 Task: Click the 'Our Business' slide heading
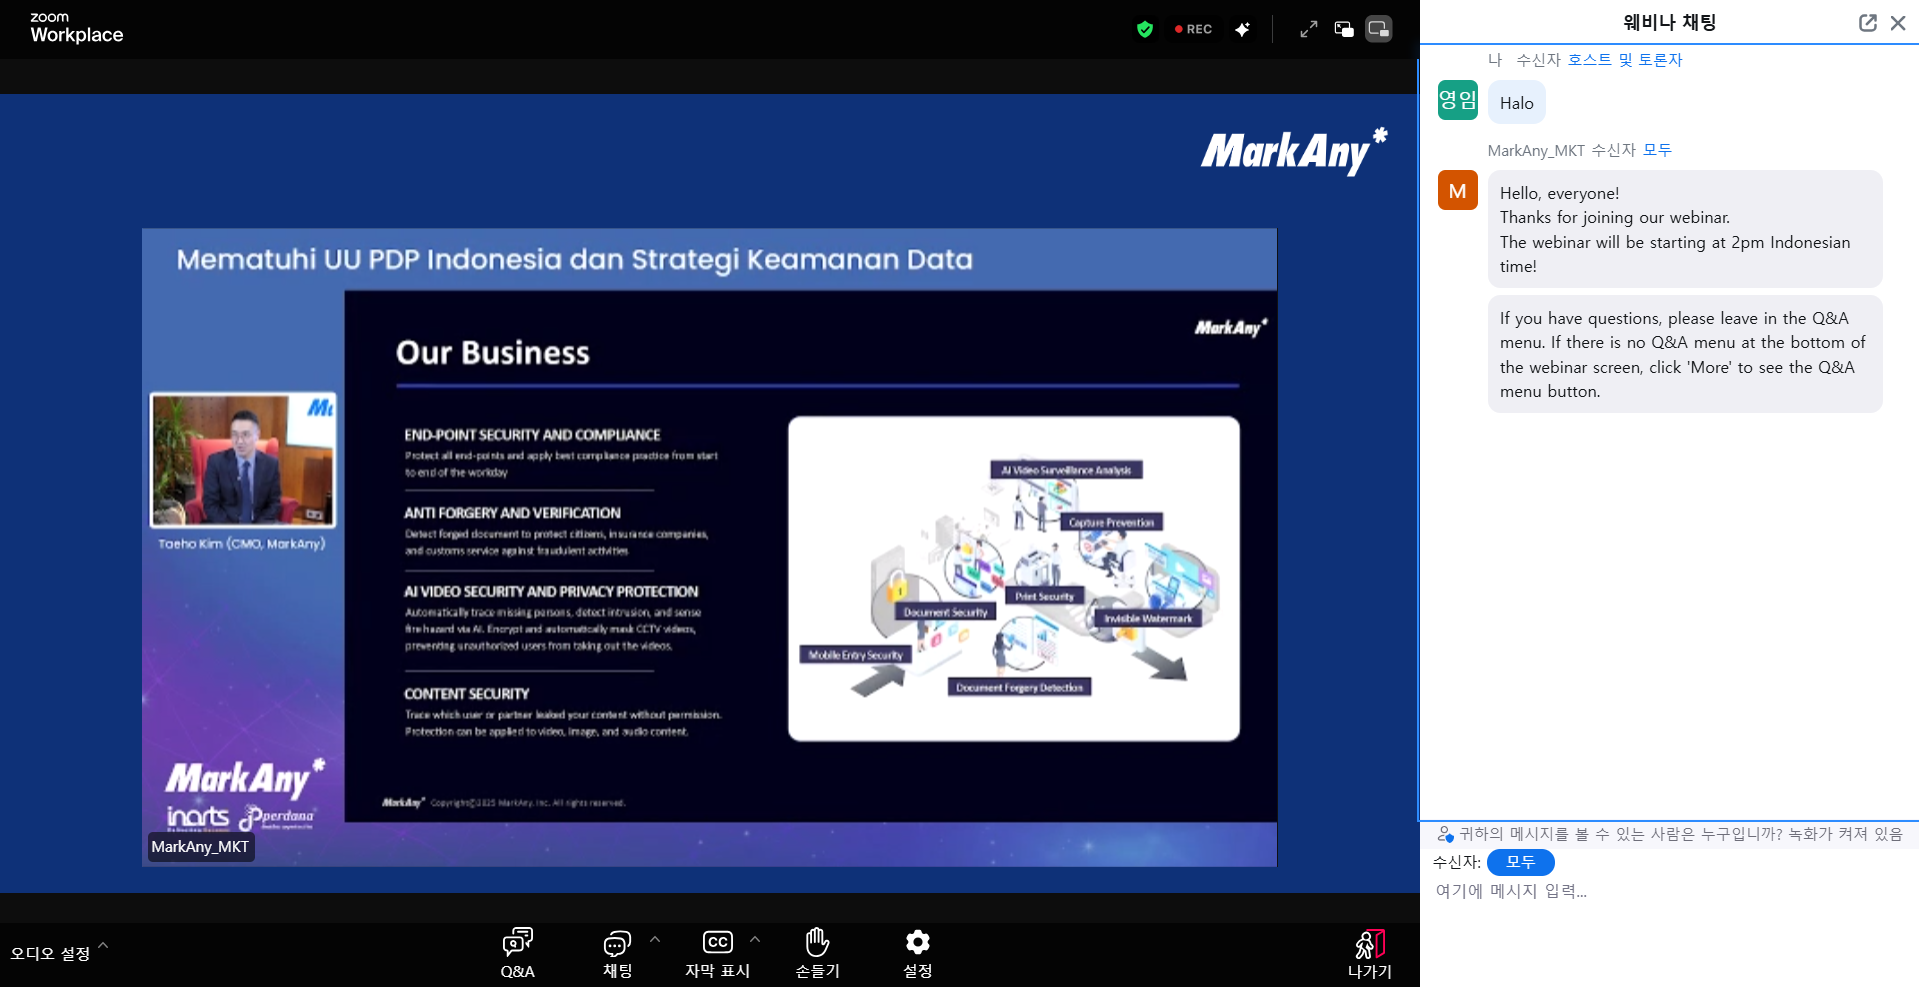coord(493,353)
